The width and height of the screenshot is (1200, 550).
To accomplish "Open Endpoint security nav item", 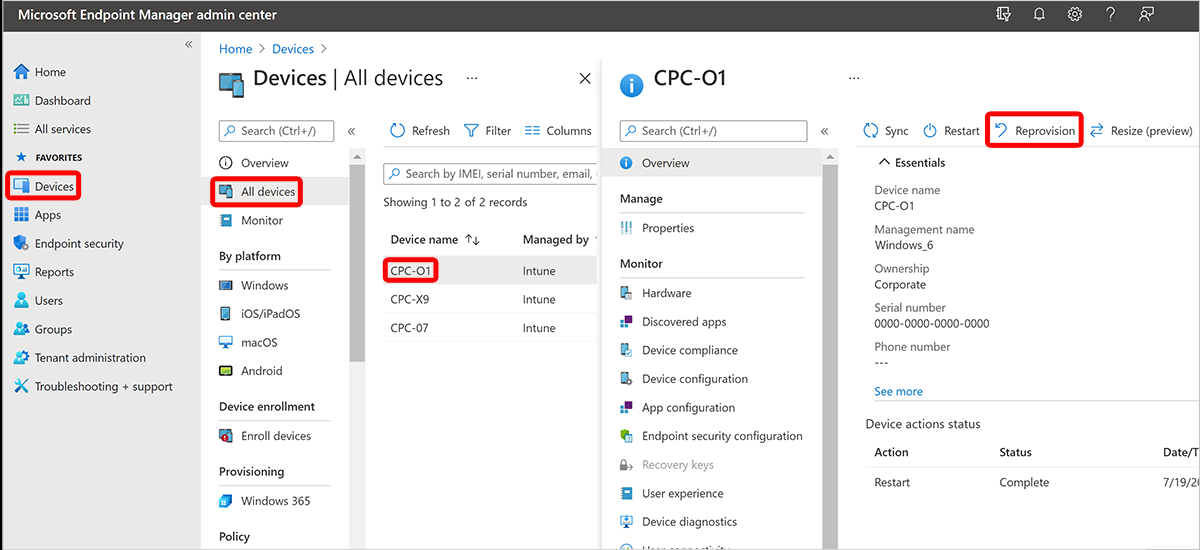I will (69, 243).
